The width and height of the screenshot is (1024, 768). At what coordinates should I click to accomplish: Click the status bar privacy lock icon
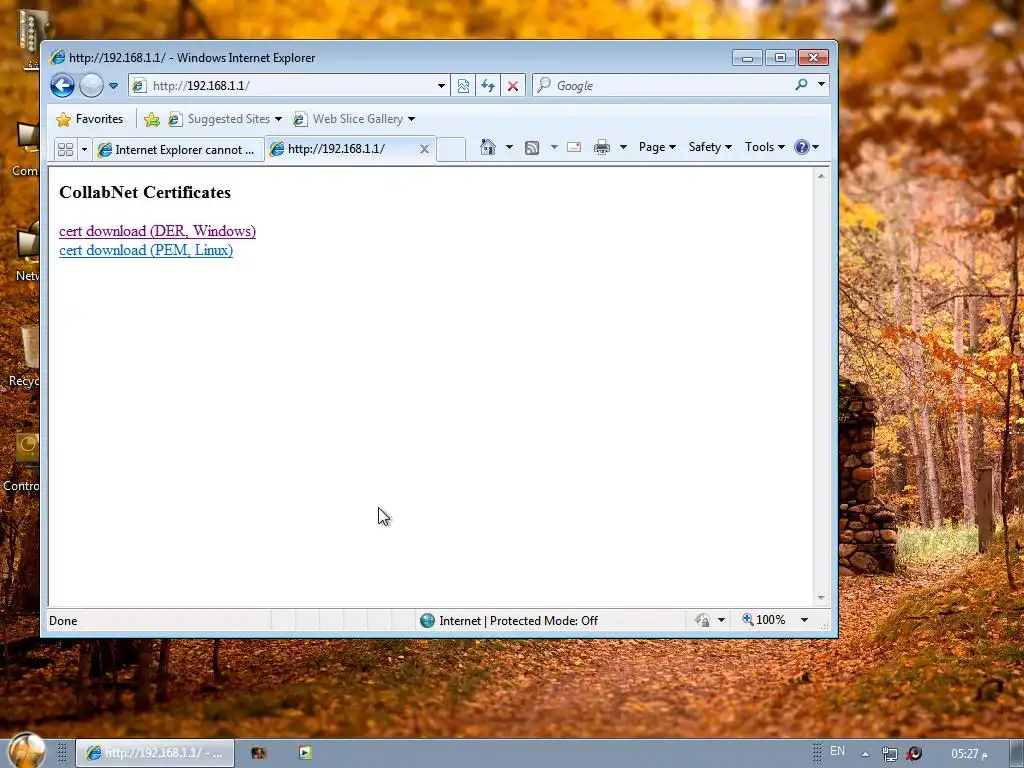703,620
